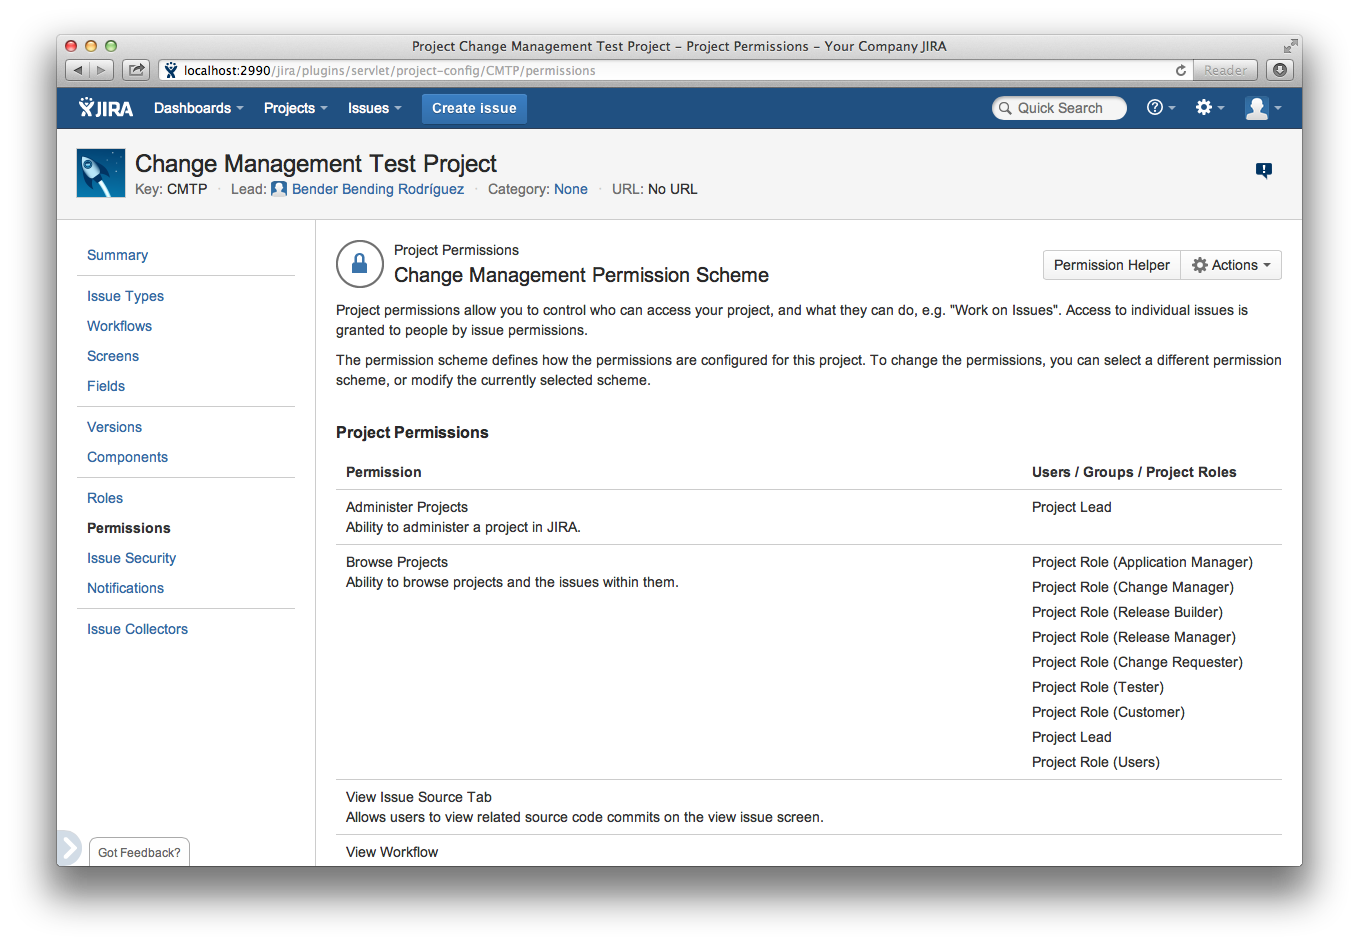Click the Browse Projects permission text
The image size is (1359, 945).
click(x=397, y=562)
